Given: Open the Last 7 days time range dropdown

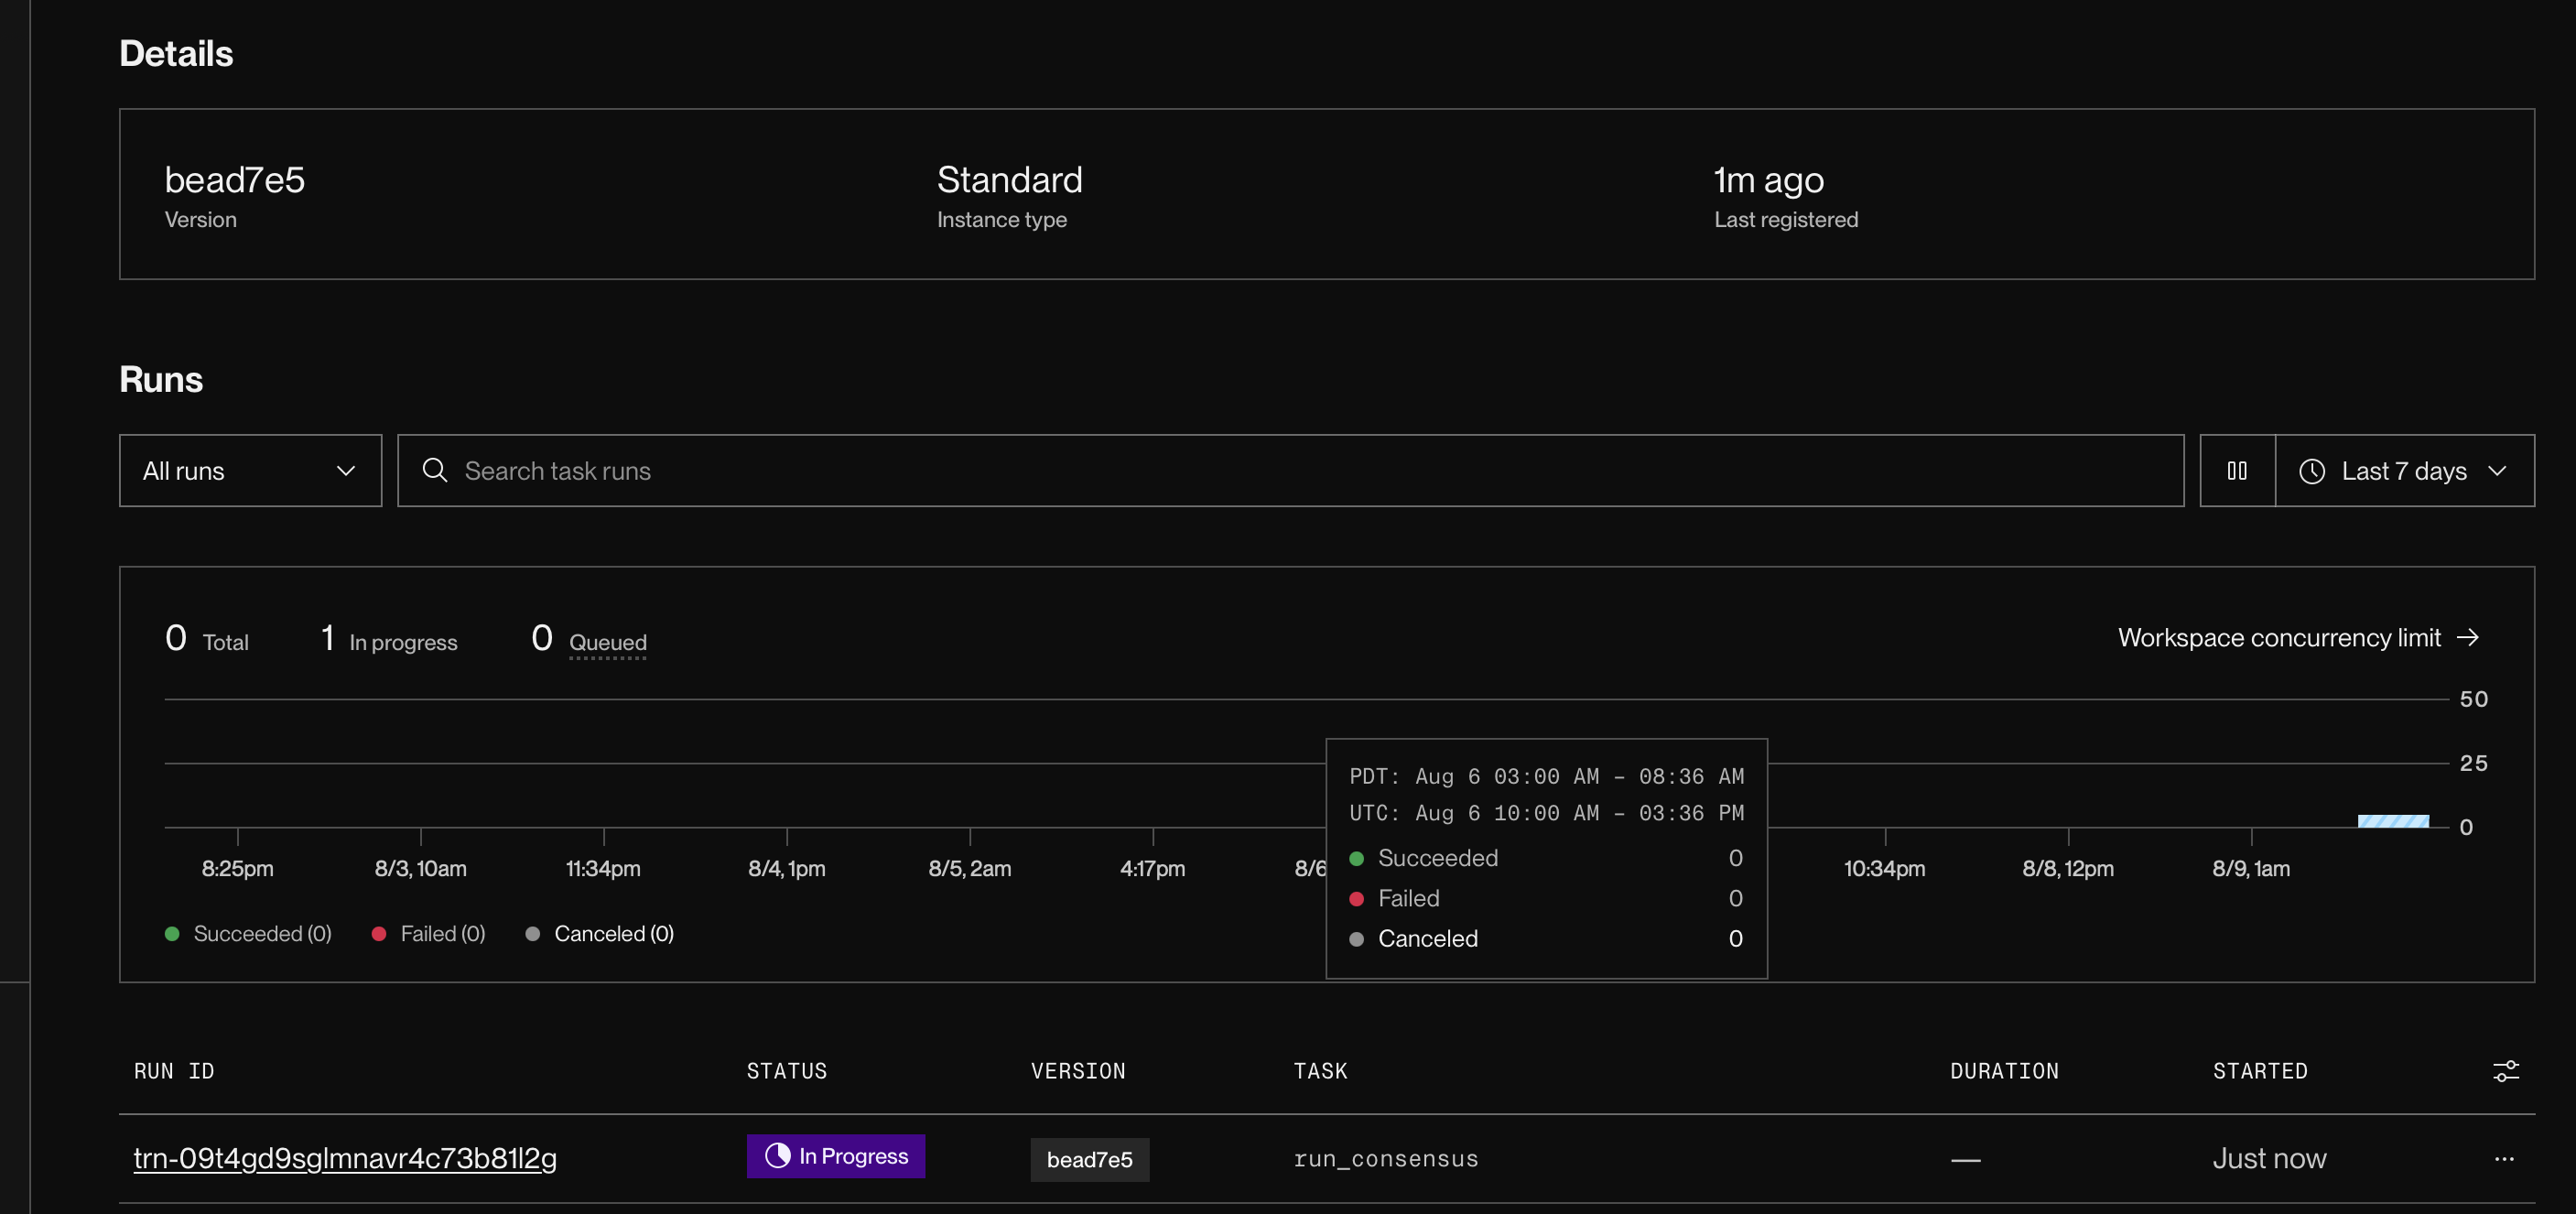Looking at the screenshot, I should click(x=2405, y=470).
